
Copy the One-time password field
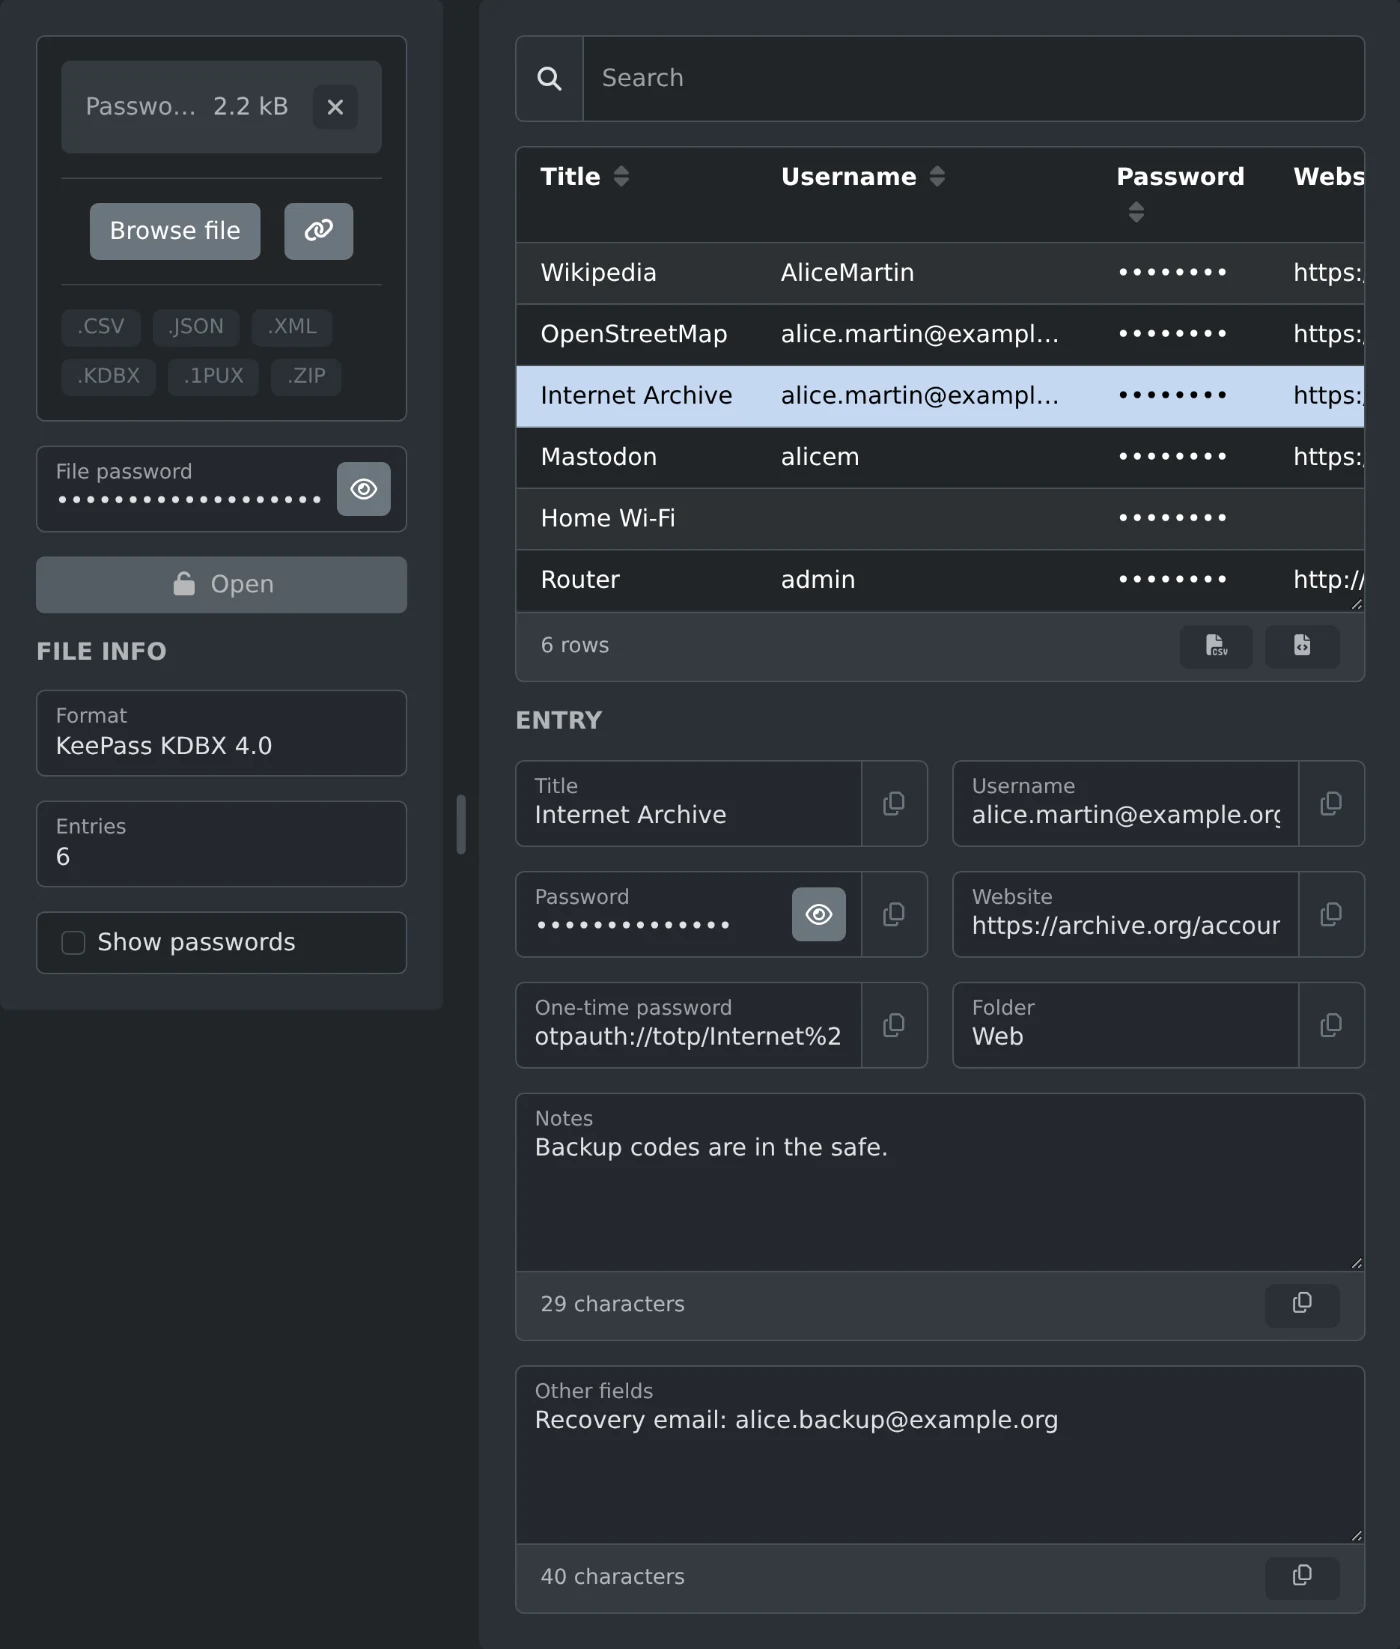(x=894, y=1026)
